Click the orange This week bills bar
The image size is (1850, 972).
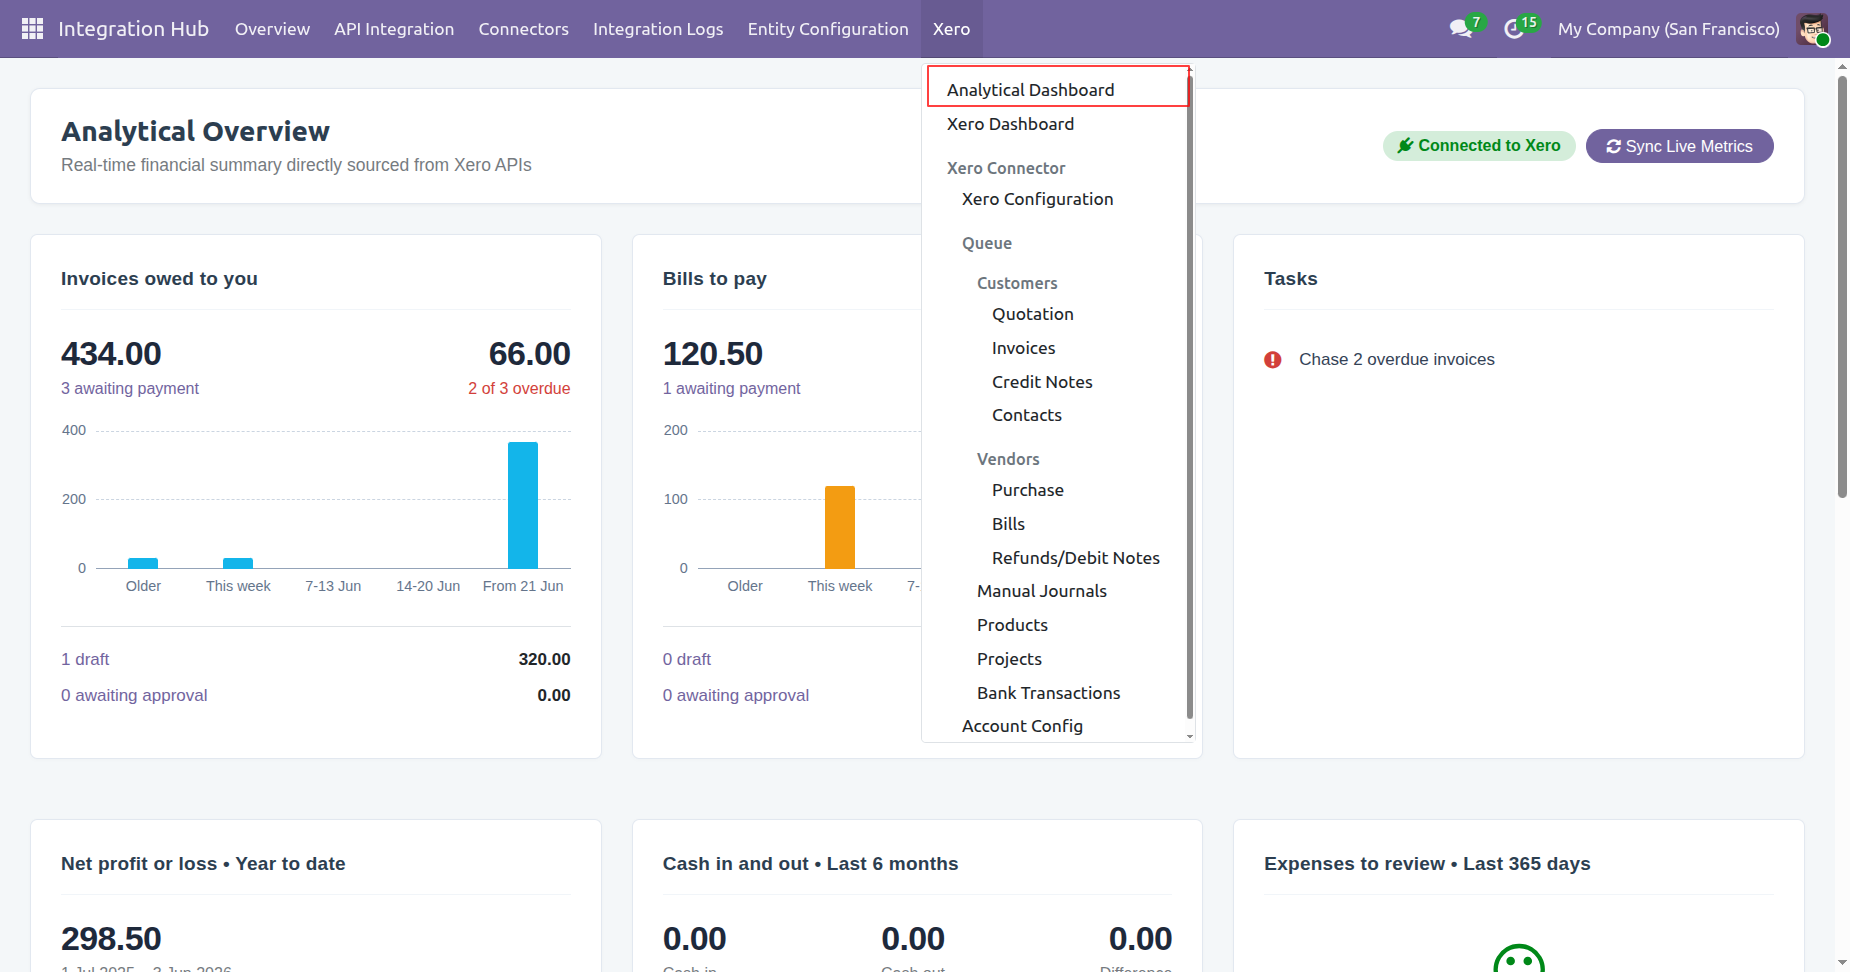coord(840,527)
